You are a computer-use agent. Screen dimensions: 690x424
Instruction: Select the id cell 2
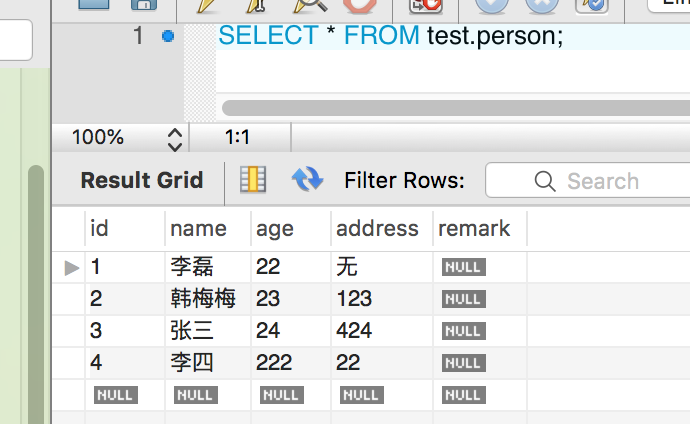click(125, 299)
